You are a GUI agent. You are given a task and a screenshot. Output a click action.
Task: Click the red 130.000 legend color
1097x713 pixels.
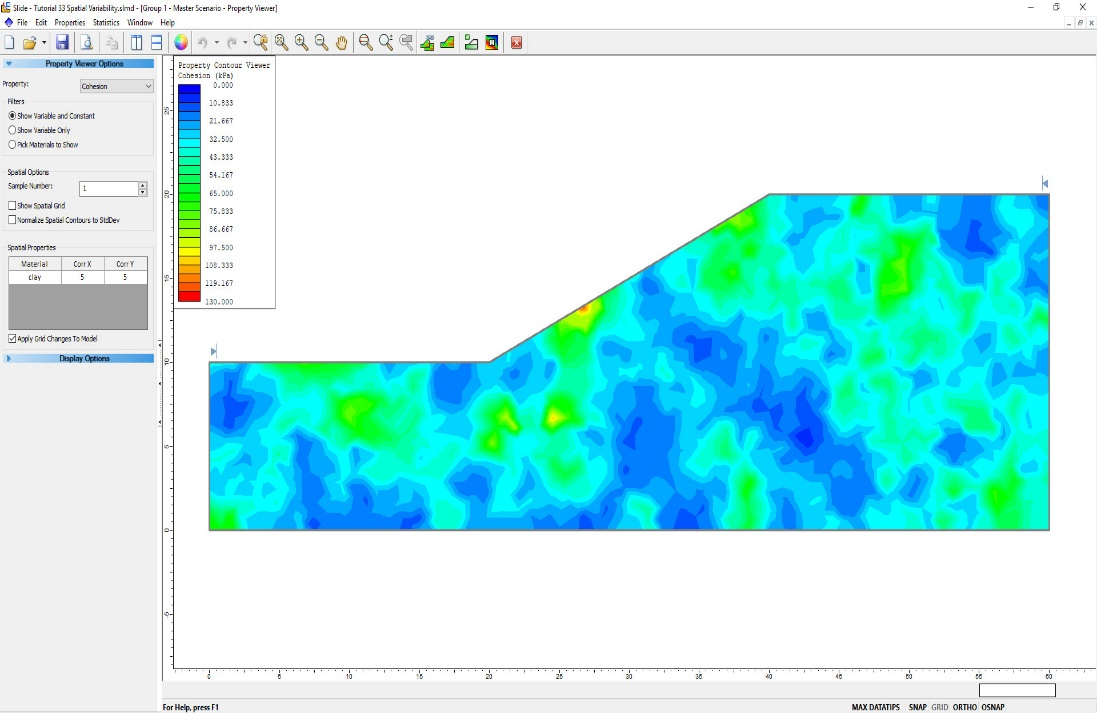coord(190,297)
